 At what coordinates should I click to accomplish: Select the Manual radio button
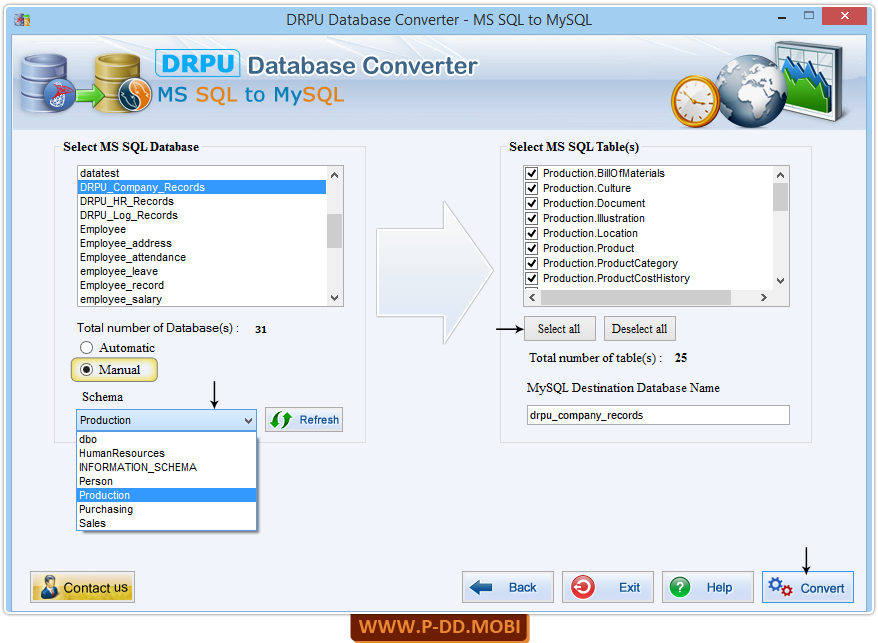(86, 370)
